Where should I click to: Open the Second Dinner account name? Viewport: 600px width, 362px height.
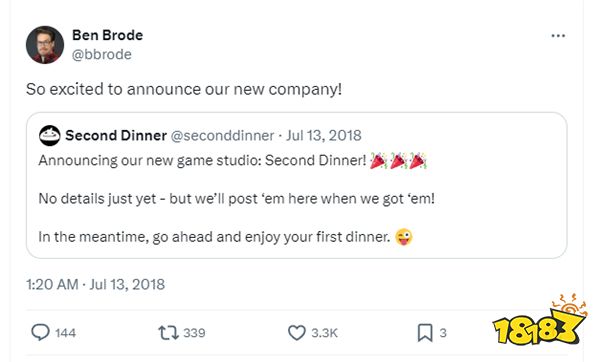point(116,135)
